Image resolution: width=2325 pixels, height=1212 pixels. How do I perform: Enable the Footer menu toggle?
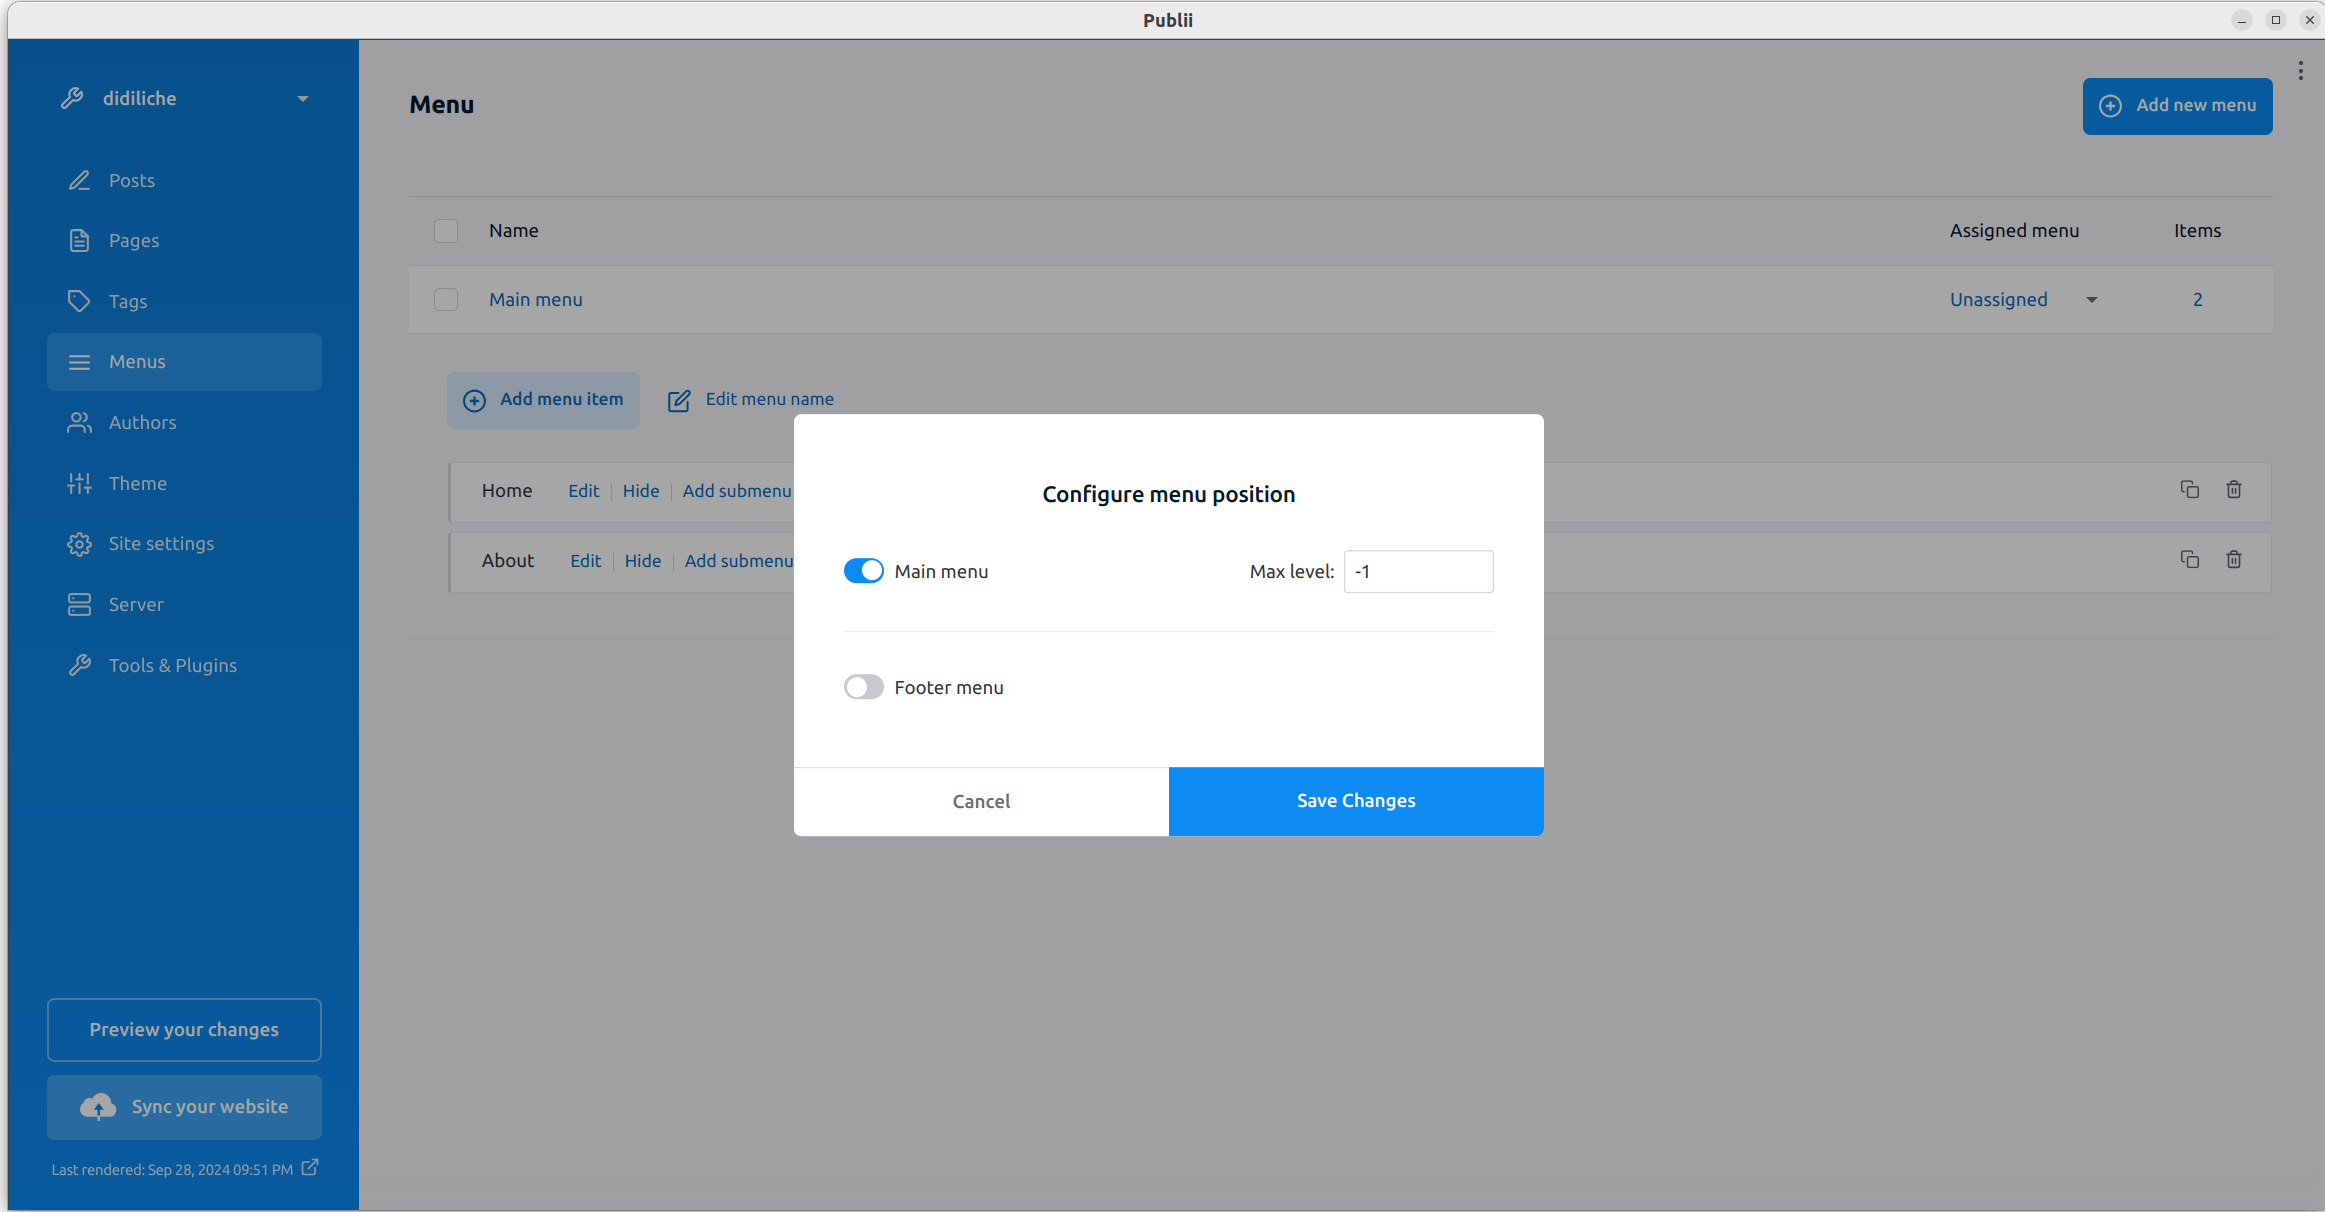pos(863,687)
